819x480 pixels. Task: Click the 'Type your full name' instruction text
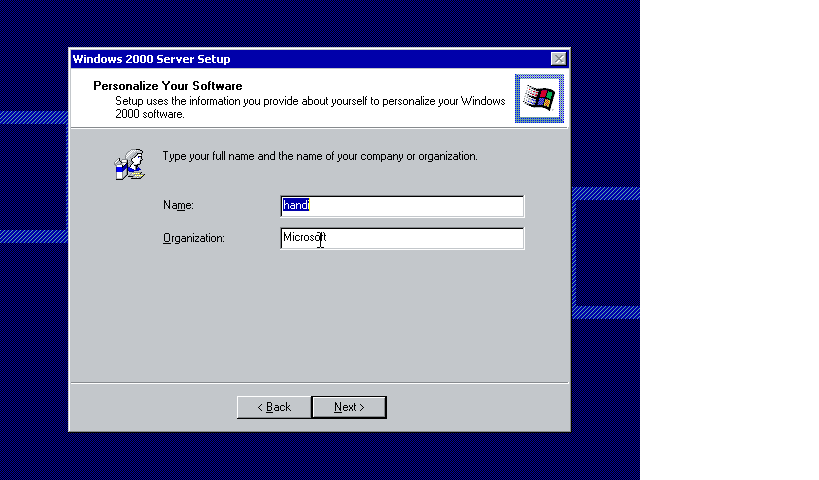tap(320, 156)
